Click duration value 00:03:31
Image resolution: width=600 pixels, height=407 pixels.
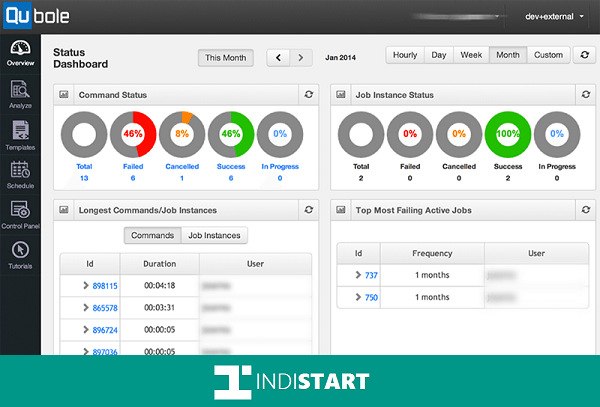pyautogui.click(x=160, y=308)
